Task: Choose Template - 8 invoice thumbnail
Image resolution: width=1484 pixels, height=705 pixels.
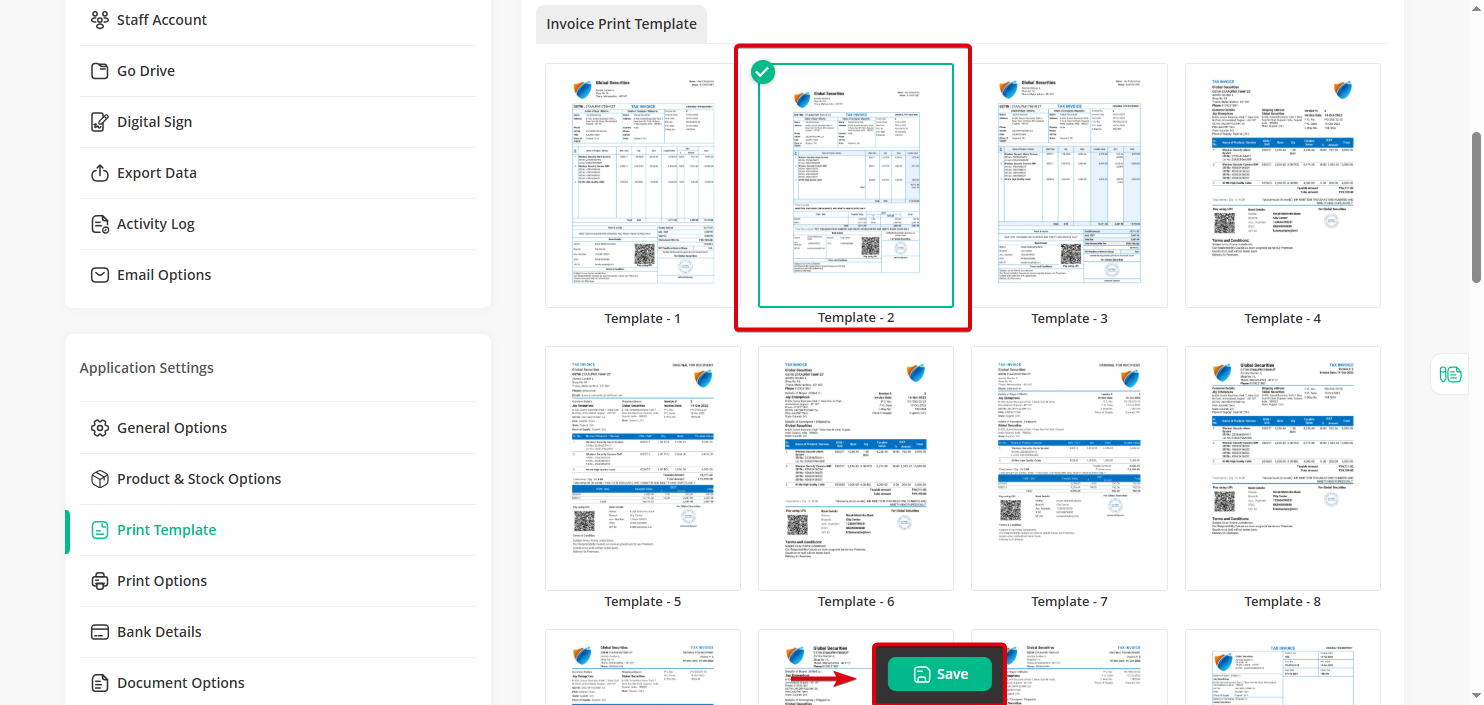Action: tap(1283, 469)
